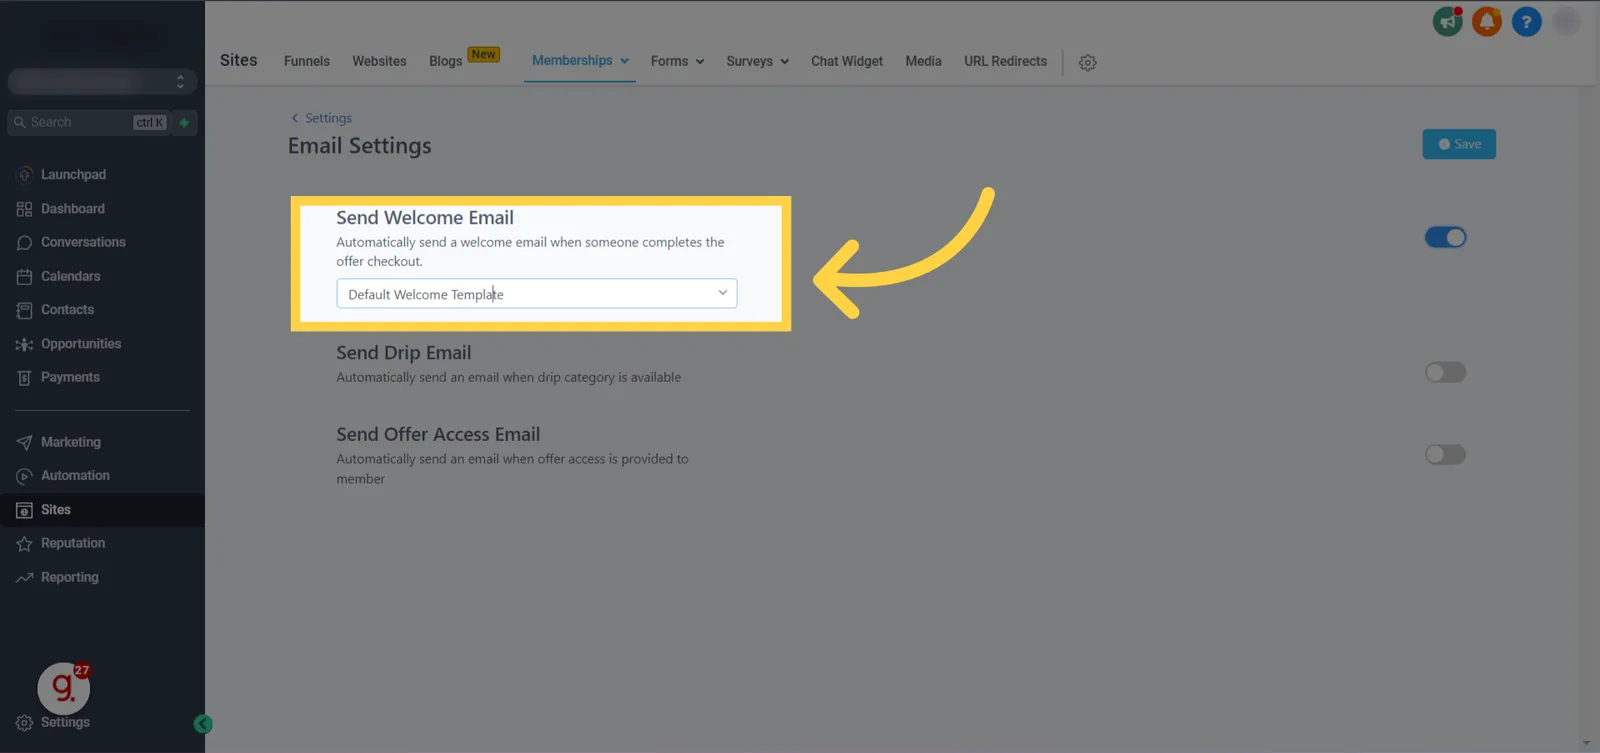The height and width of the screenshot is (753, 1600).
Task: Turn on Send Offer Access Email toggle
Action: (x=1445, y=454)
